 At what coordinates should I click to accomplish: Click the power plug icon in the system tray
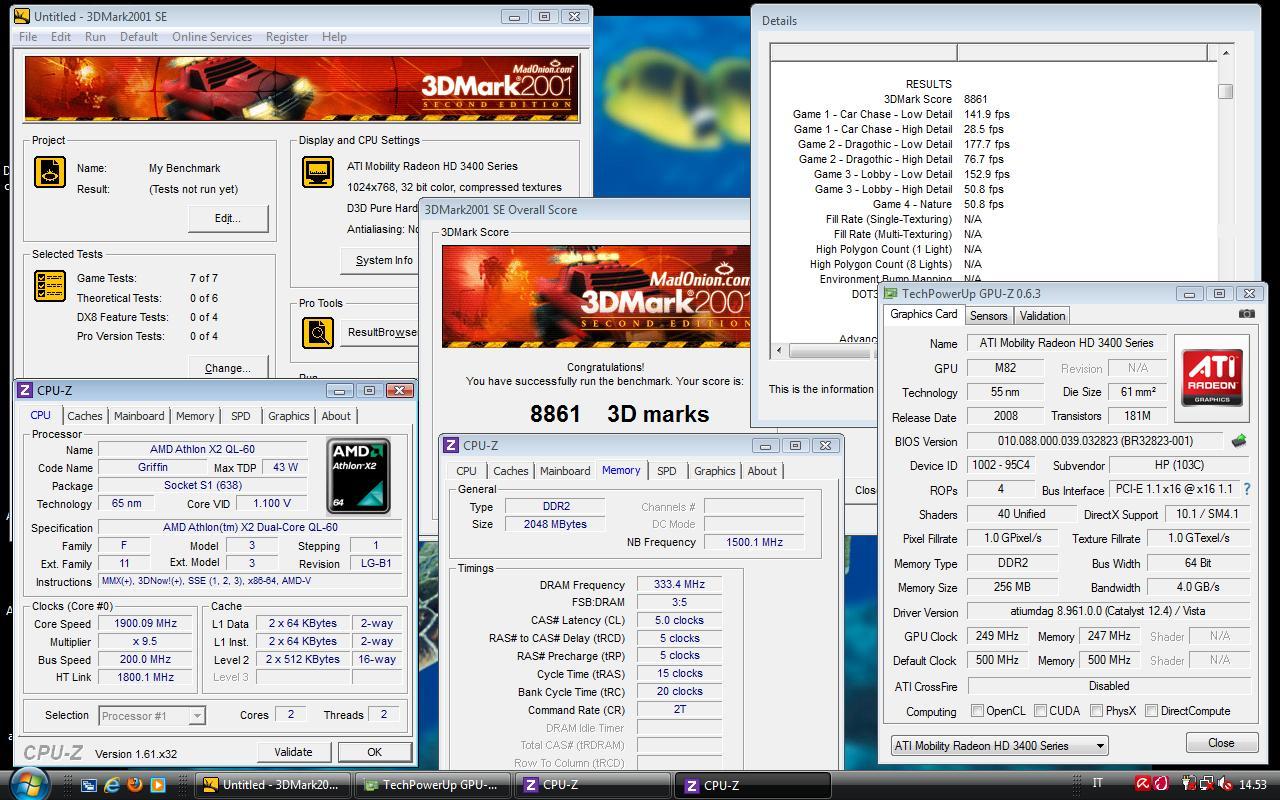1189,785
